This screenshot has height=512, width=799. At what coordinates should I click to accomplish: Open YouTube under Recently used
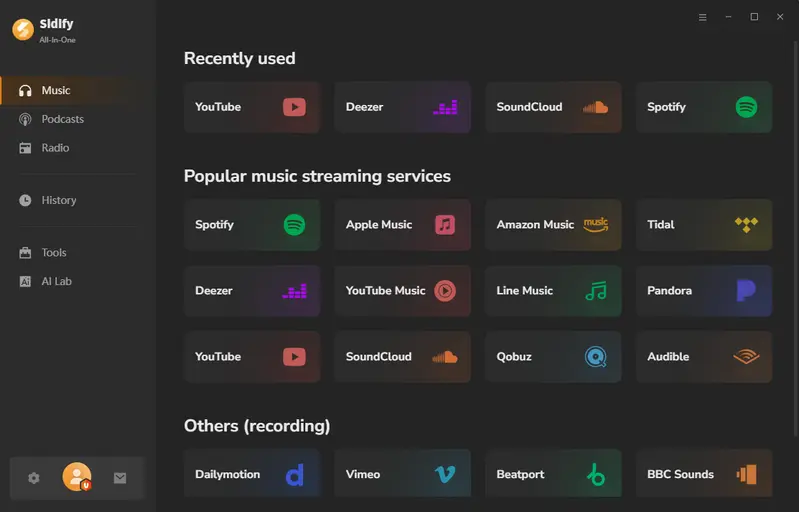pos(251,107)
